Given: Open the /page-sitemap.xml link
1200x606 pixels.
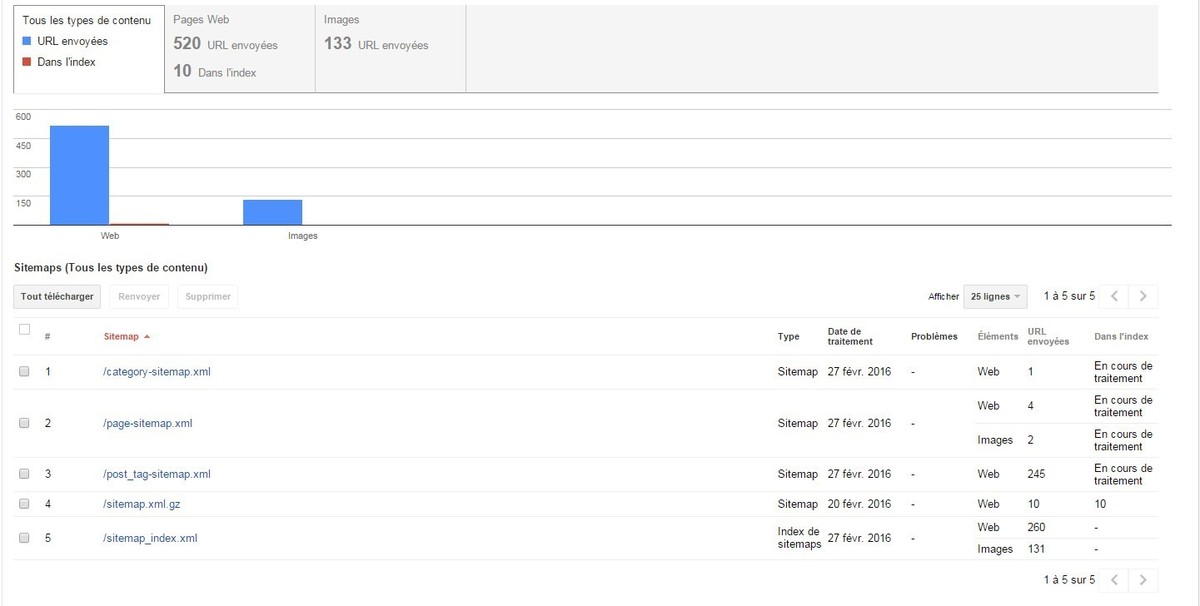Looking at the screenshot, I should [147, 423].
